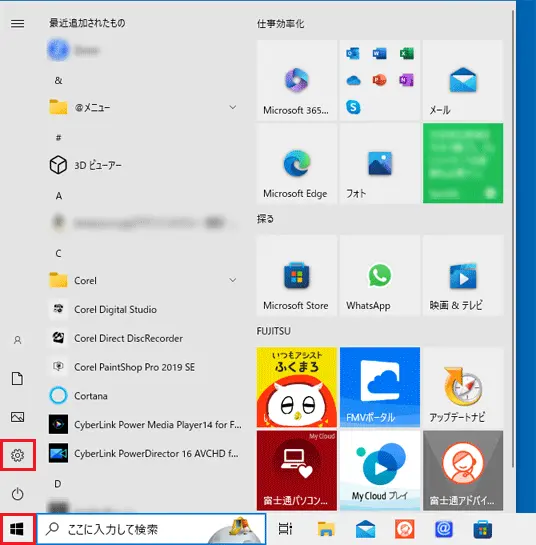The width and height of the screenshot is (536, 545).
Task: Click the FUJITSU group title
Action: (274, 331)
